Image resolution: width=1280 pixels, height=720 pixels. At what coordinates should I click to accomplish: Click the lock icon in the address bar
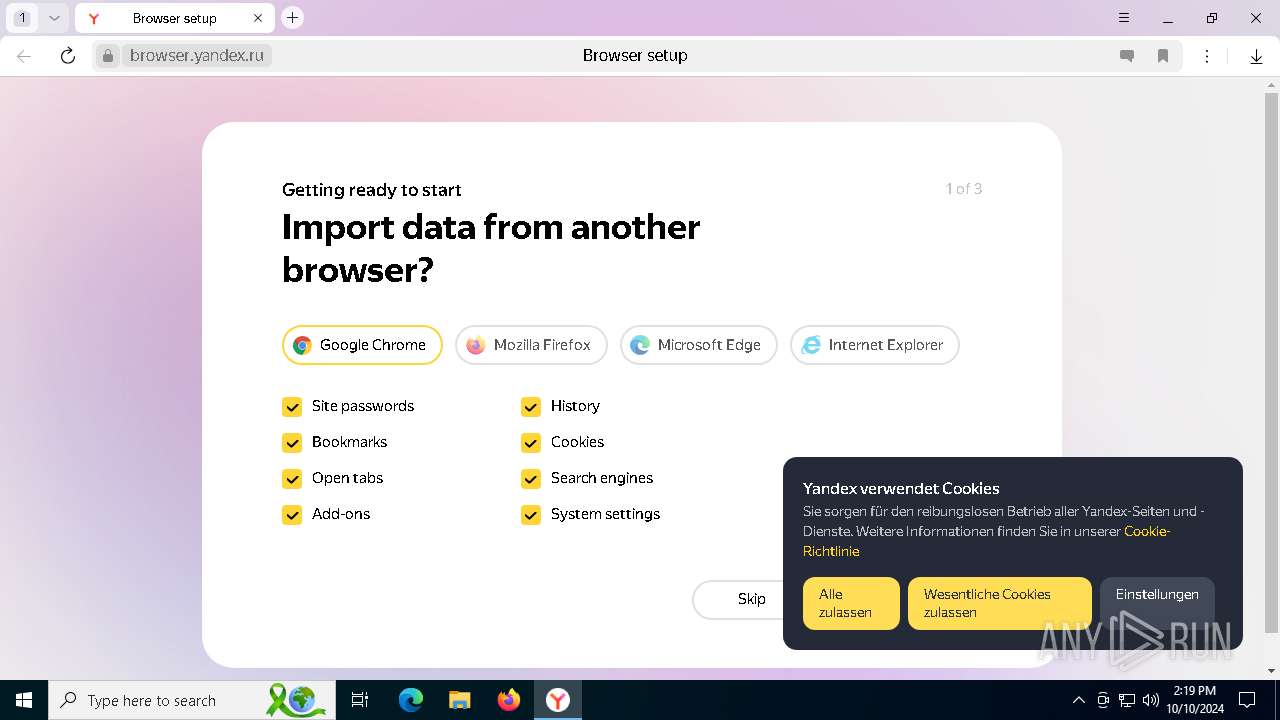click(x=108, y=56)
